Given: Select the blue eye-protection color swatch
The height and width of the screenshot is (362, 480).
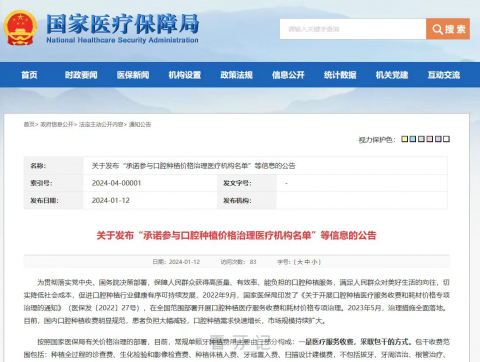Looking at the screenshot, I should tap(413, 139).
